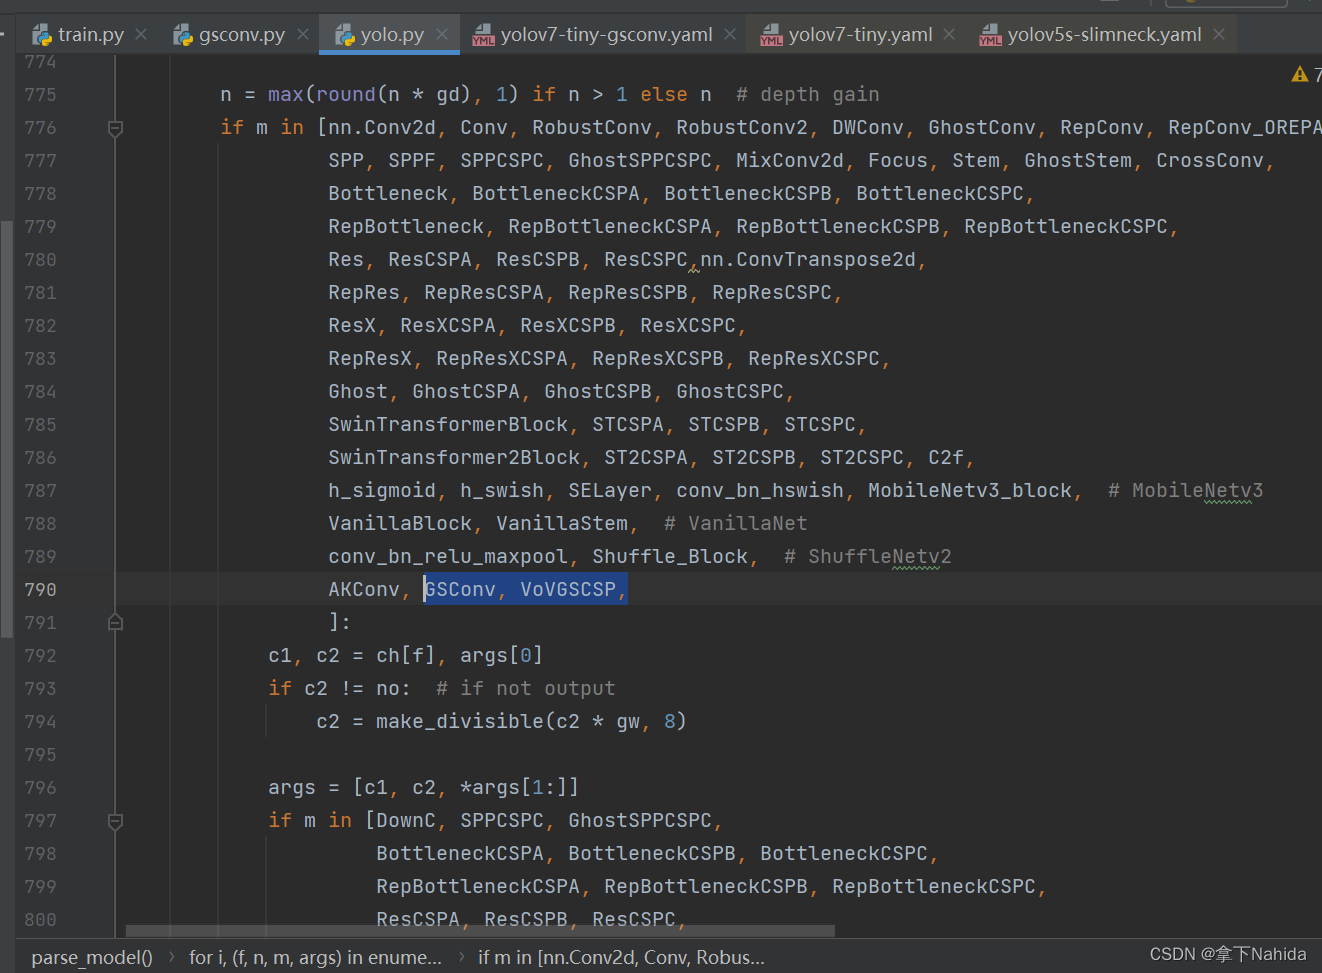Click the YML icon on yolov7-tiny.yaml tab
The width and height of the screenshot is (1322, 973).
[x=771, y=36]
